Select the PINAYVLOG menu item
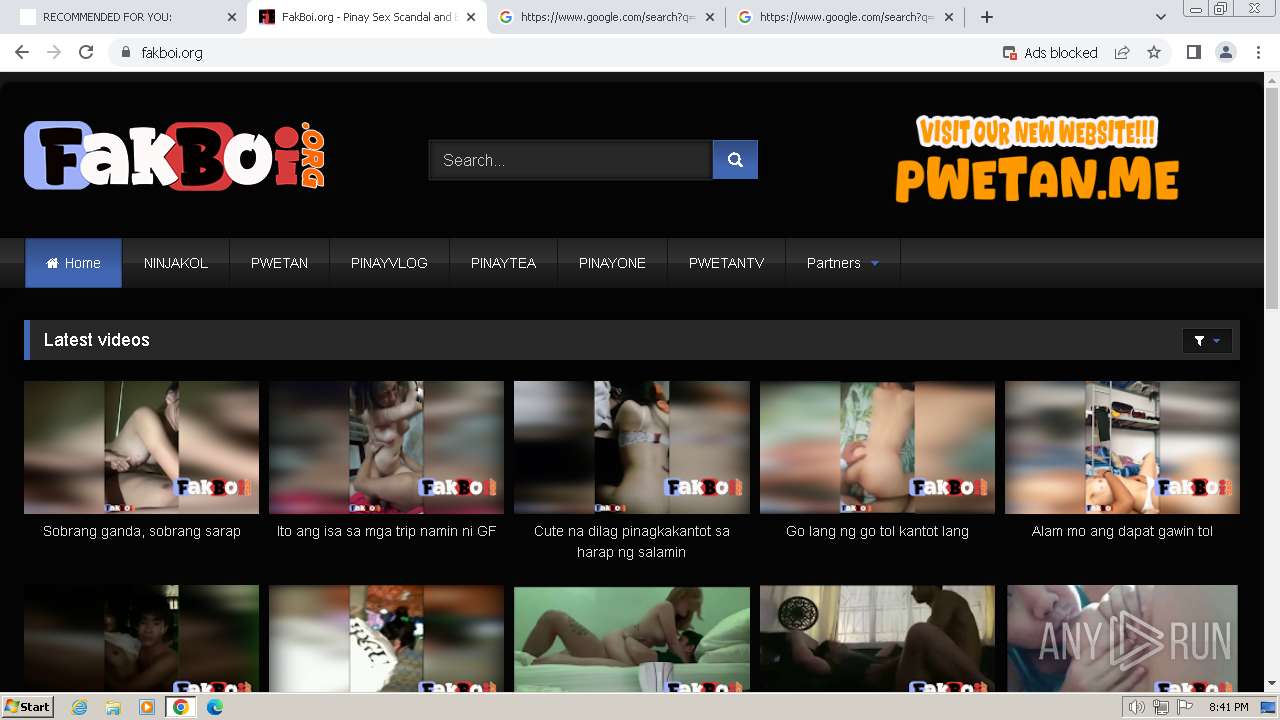The image size is (1280, 720). point(389,263)
